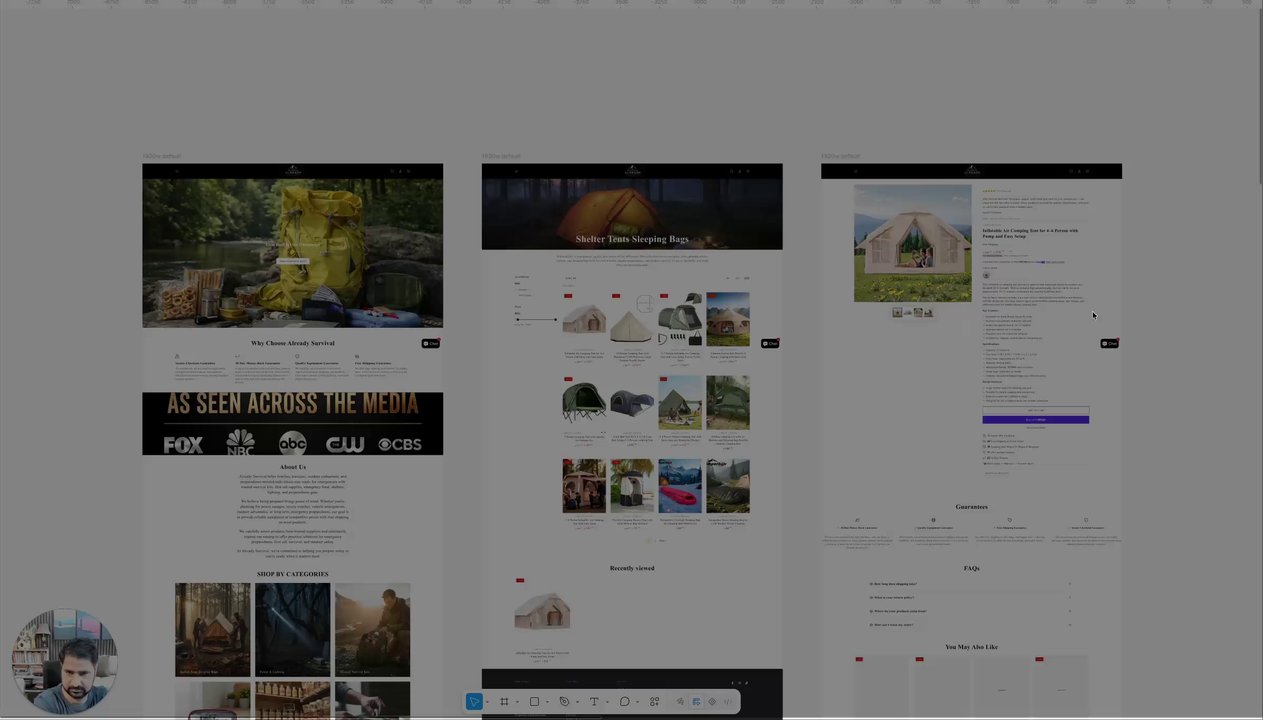Toggle Dev Mode code icon in toolbar
Screen dimensions: 1263x720
[x=727, y=701]
